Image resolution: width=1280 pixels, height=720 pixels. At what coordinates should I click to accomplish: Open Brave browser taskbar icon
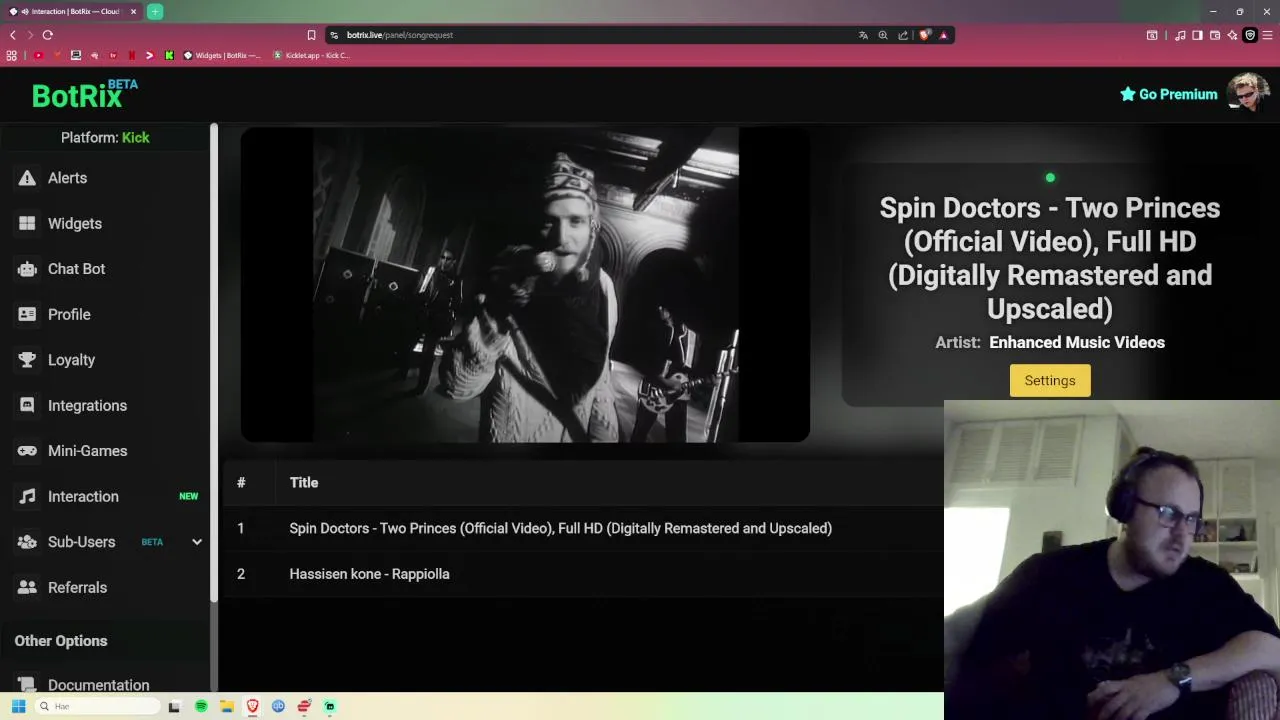[253, 706]
